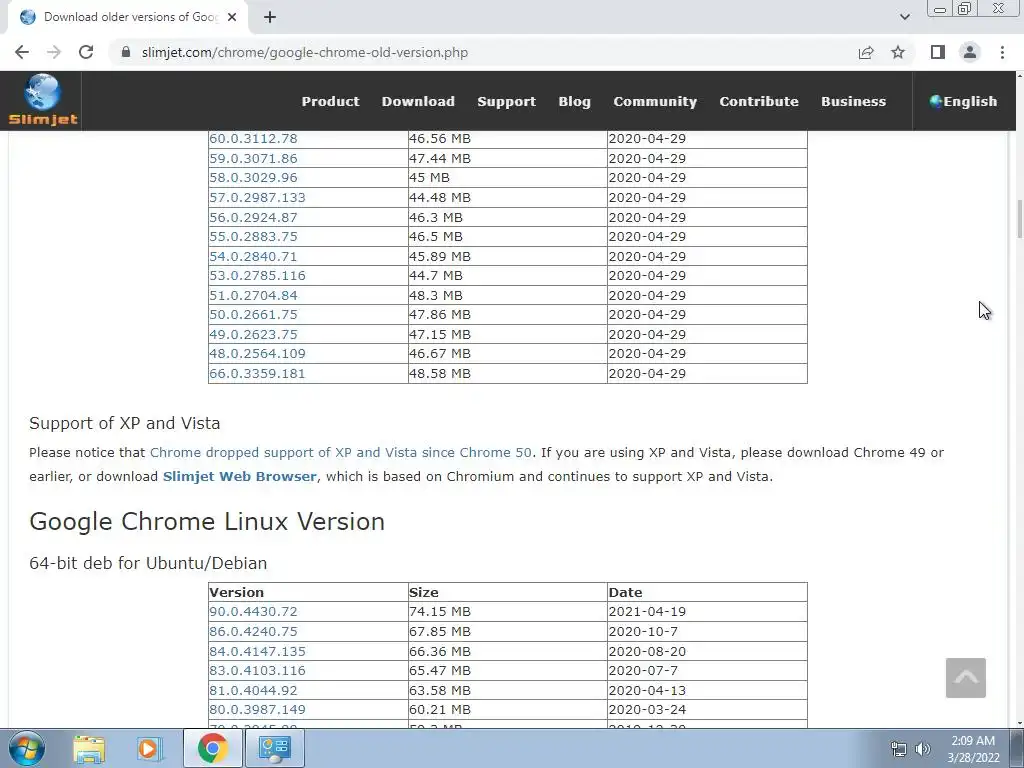Click the page vertical scrollbar thumb
The image size is (1024, 768).
coord(1018,220)
